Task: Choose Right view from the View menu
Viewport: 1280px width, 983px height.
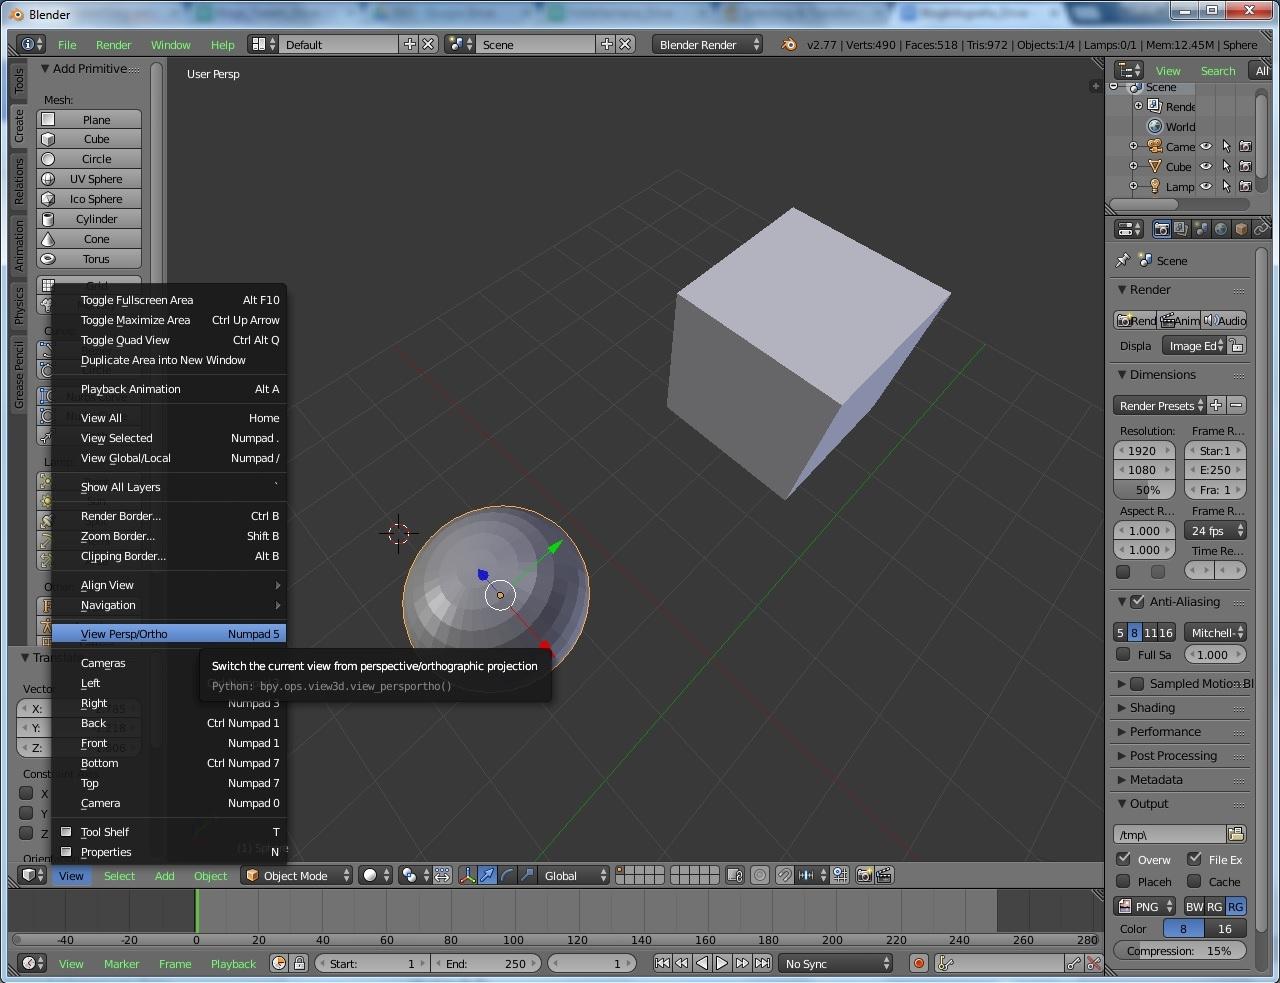Action: [x=94, y=703]
